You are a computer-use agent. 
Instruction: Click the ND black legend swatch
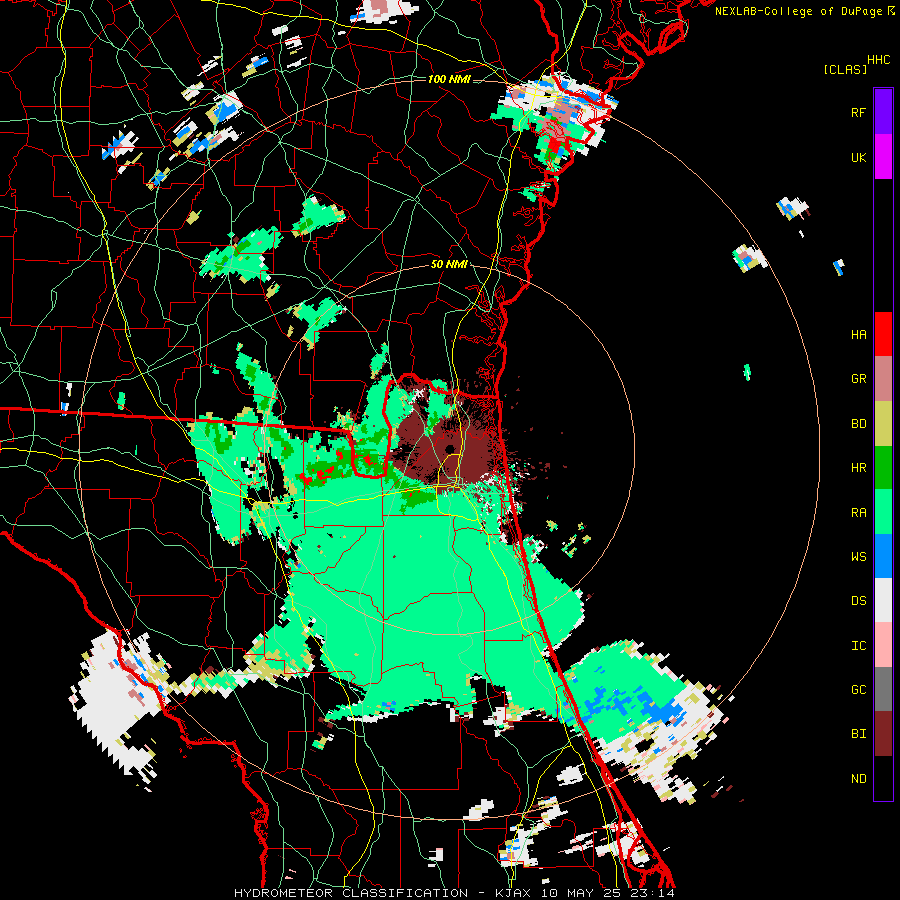(x=883, y=778)
